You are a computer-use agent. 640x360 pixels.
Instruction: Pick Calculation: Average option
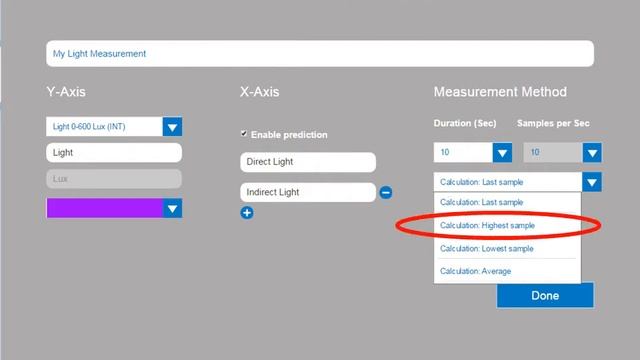click(x=507, y=271)
